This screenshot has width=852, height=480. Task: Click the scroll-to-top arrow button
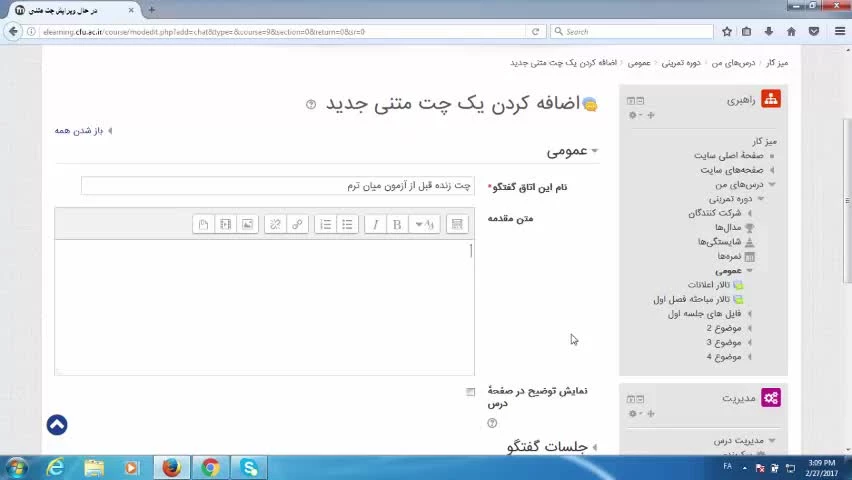click(57, 425)
